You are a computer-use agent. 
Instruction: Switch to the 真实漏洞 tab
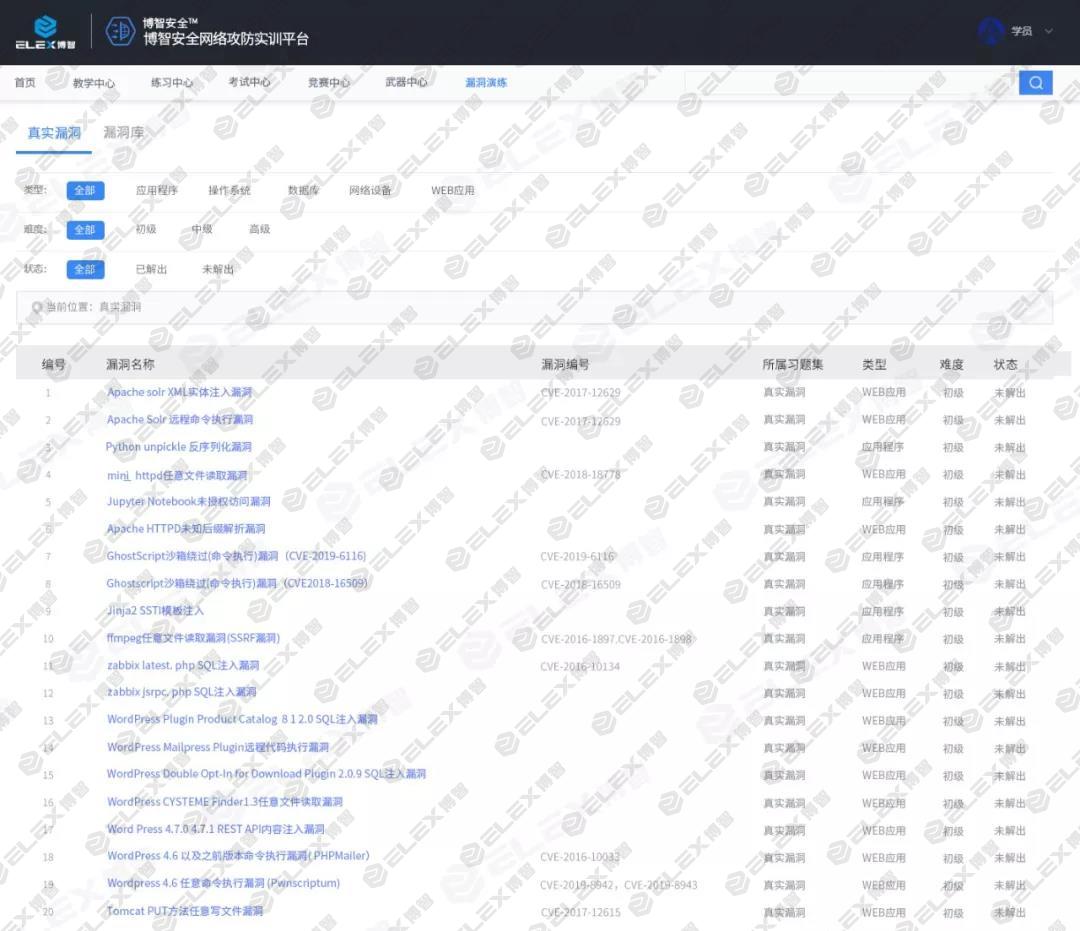point(54,133)
